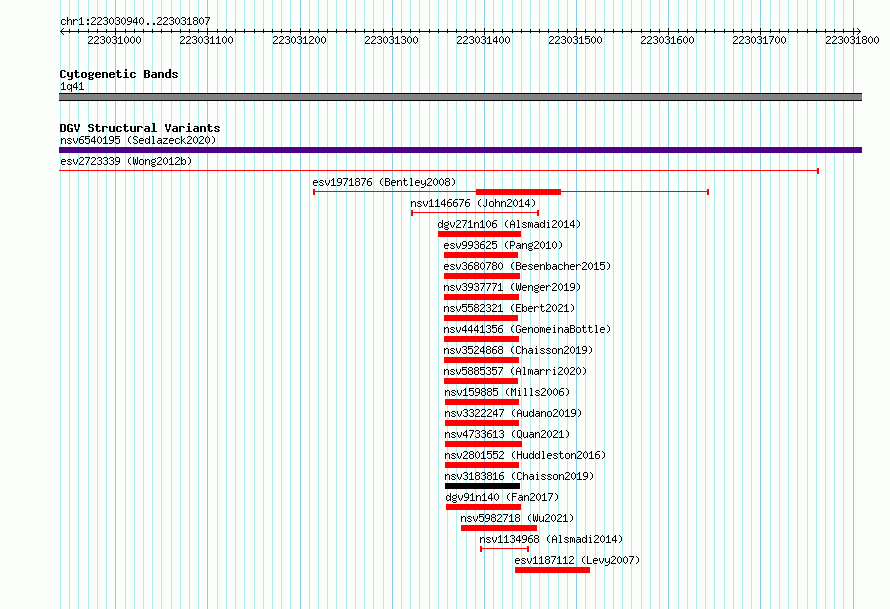This screenshot has width=890, height=609.
Task: Click the thin red esv2723339 line
Action: pos(439,171)
